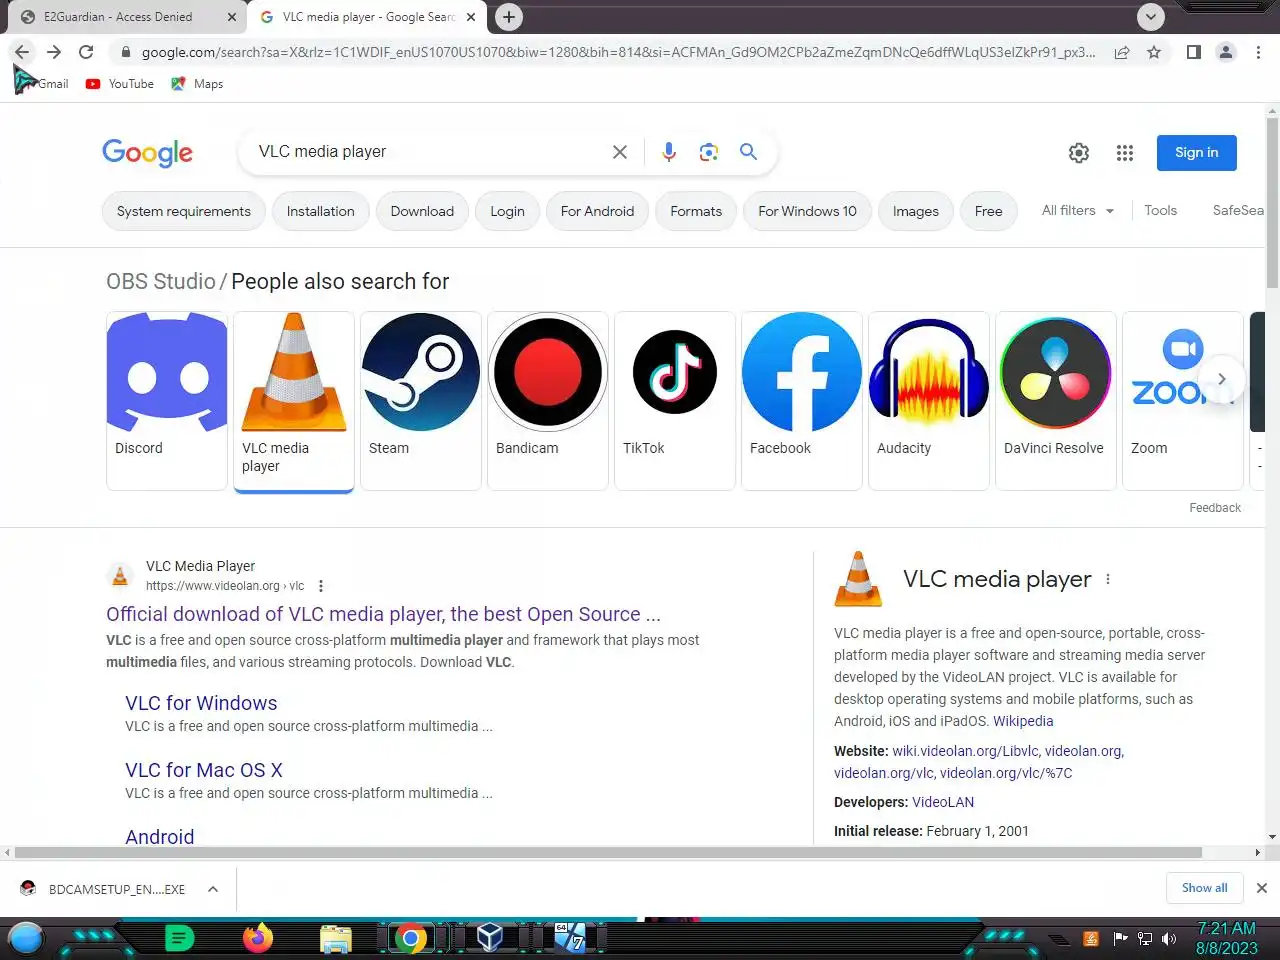1280x960 pixels.
Task: Open VideoLAN developer link
Action: 943,802
